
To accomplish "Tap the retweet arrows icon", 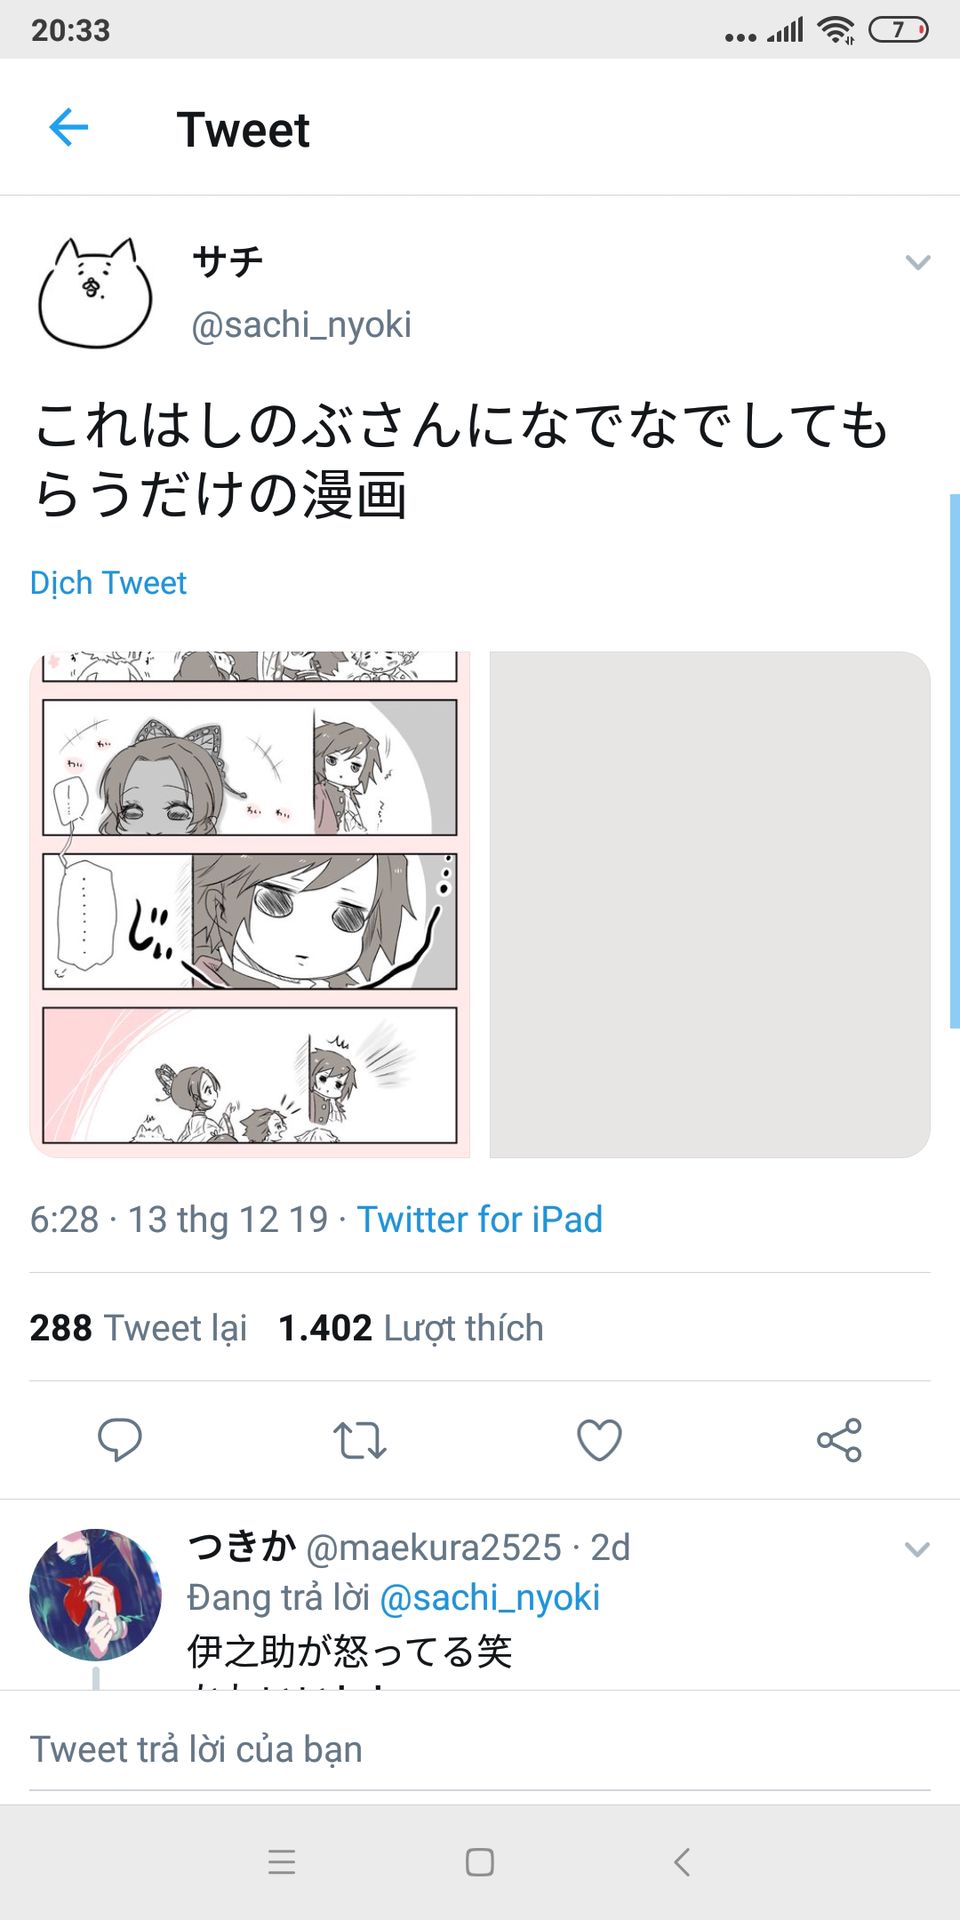I will pyautogui.click(x=359, y=1440).
